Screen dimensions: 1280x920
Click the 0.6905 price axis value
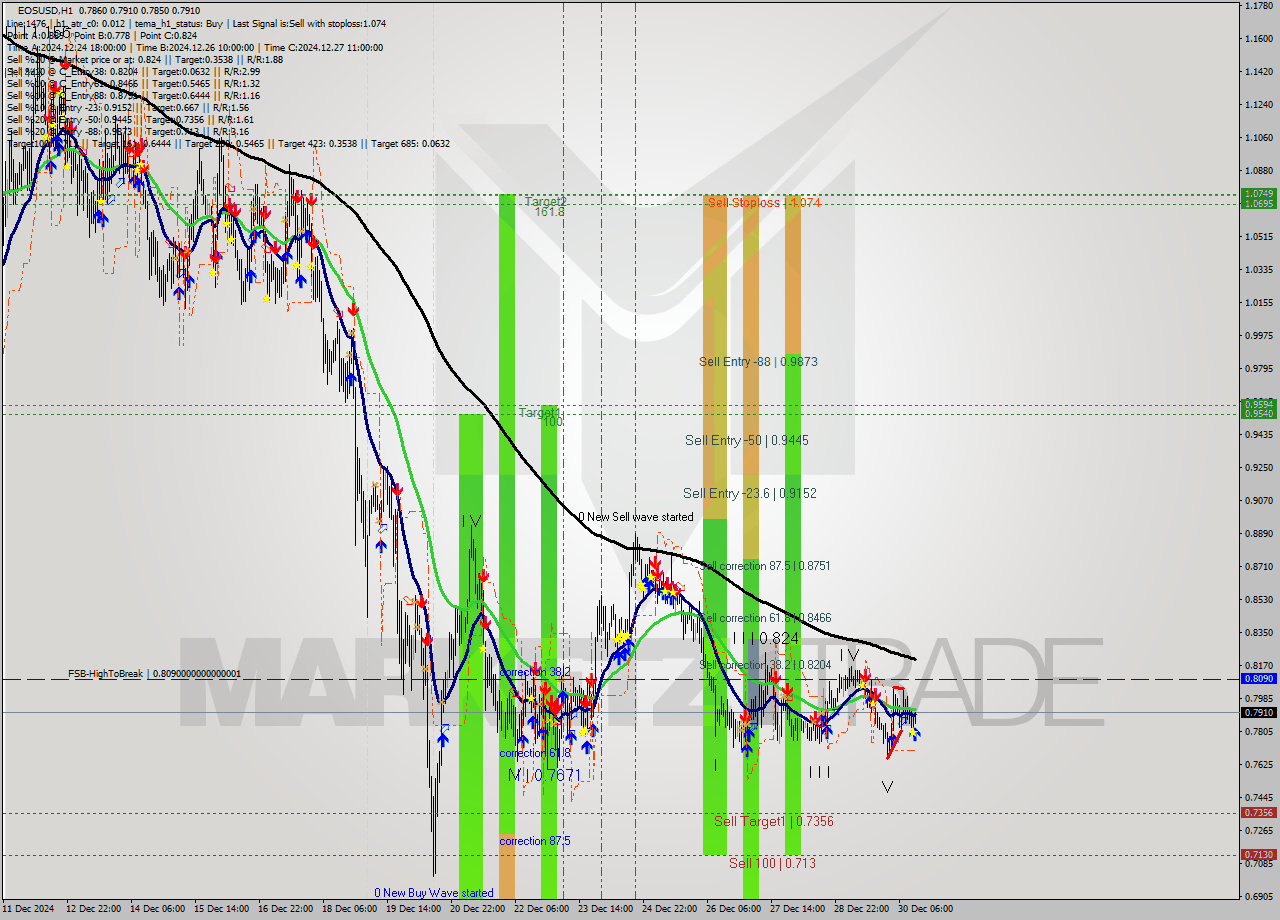pos(1258,896)
